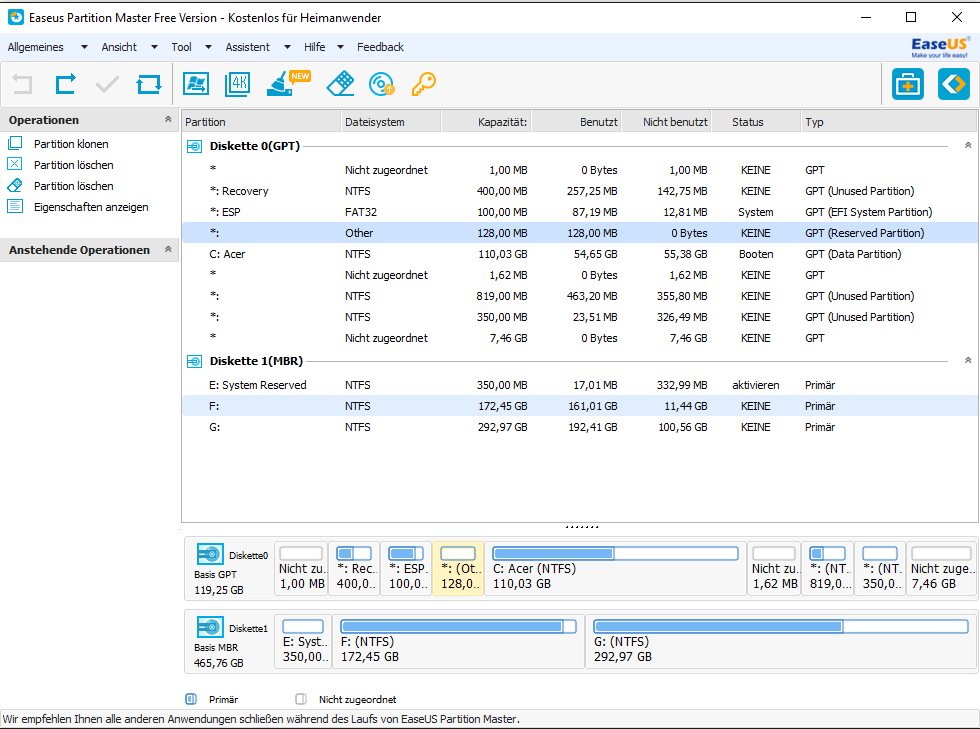Select the C: Acer (NTFS) block in disk map
This screenshot has height=729, width=980.
coord(616,569)
